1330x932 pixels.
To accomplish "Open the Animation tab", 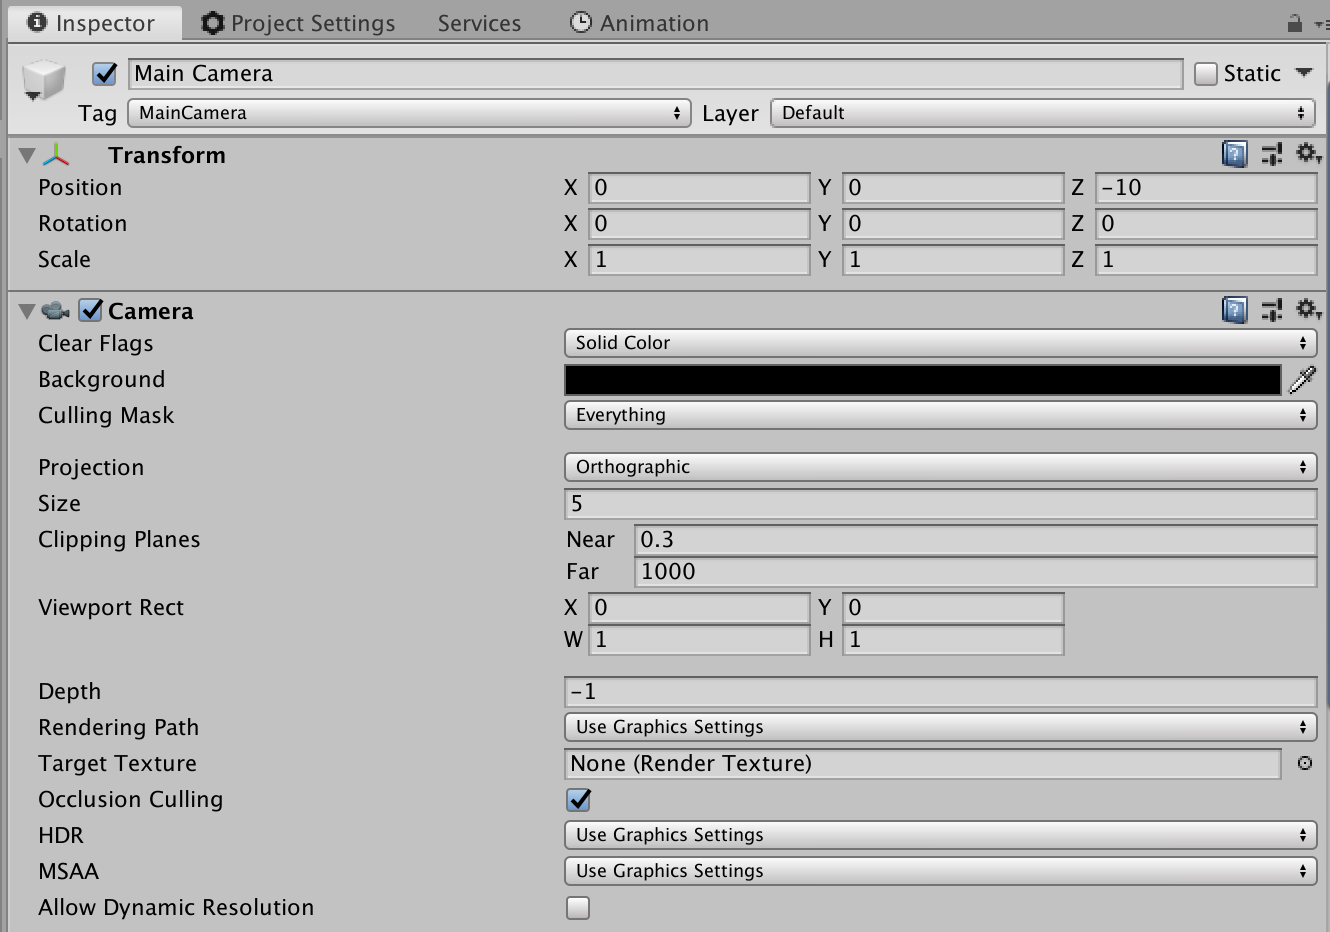I will 638,22.
